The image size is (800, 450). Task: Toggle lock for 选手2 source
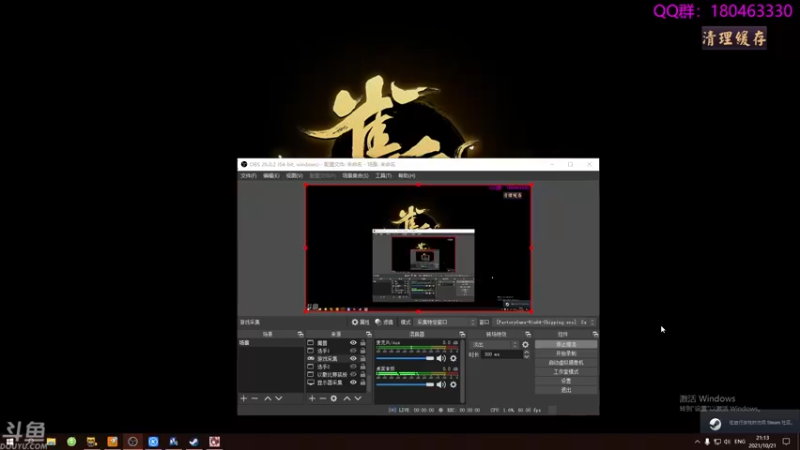(363, 366)
